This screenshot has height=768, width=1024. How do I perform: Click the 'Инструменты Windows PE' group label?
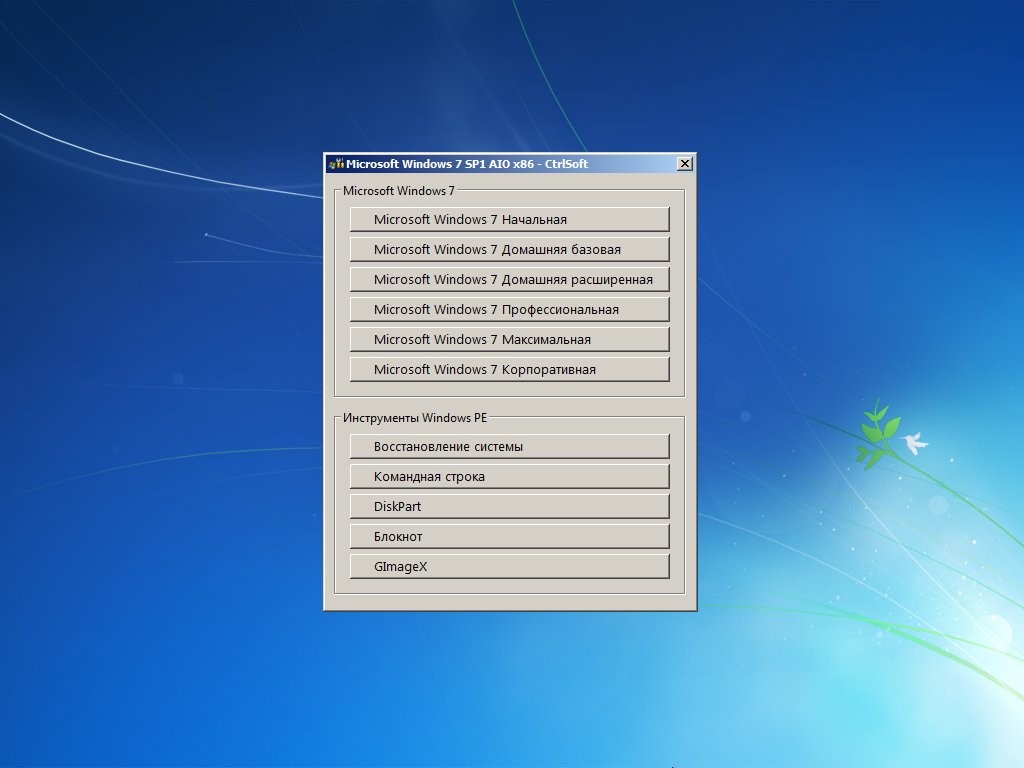(415, 418)
